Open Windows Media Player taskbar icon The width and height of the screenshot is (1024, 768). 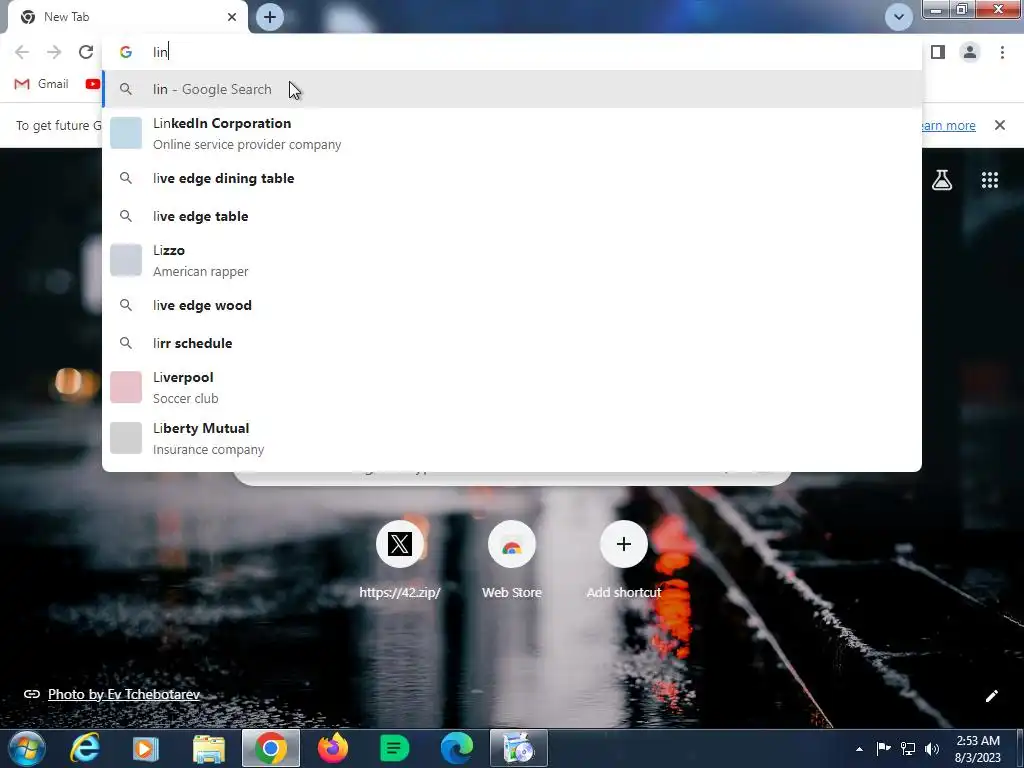(145, 748)
